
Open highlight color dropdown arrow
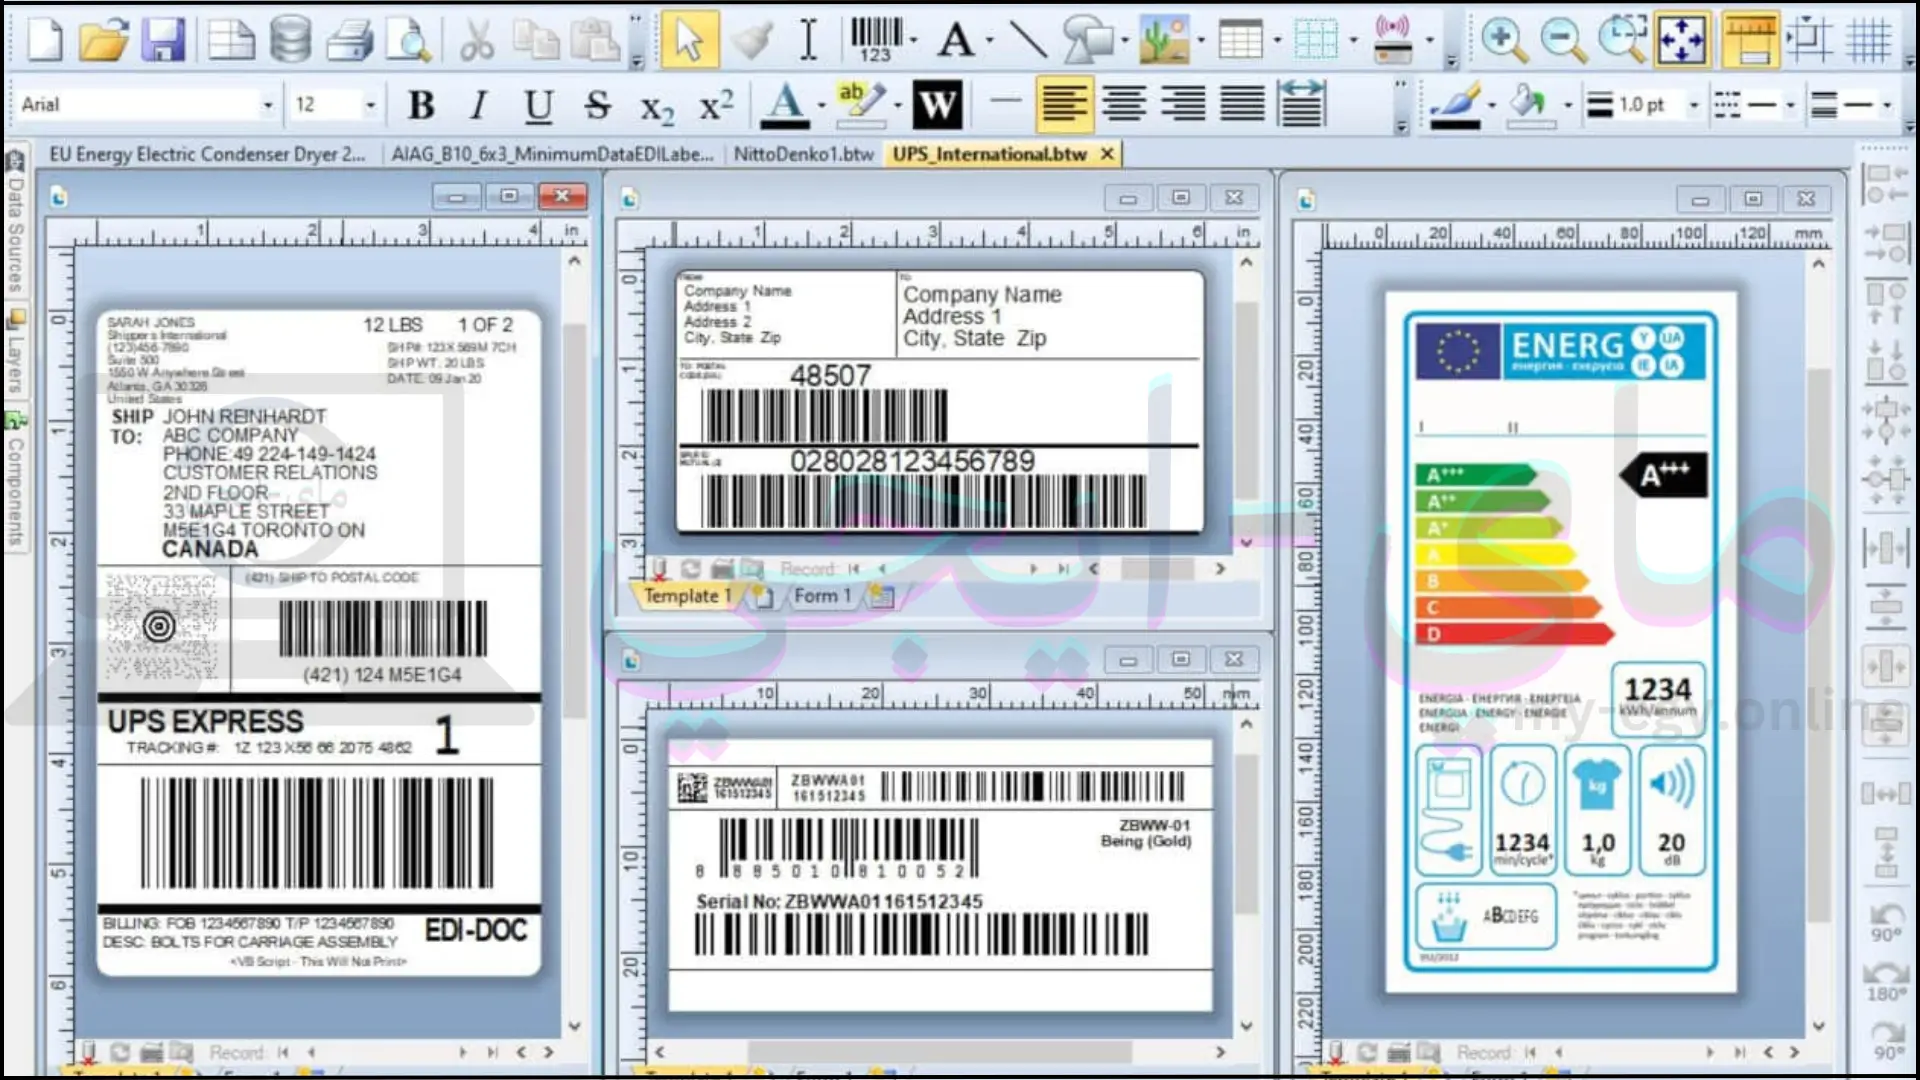coord(897,105)
